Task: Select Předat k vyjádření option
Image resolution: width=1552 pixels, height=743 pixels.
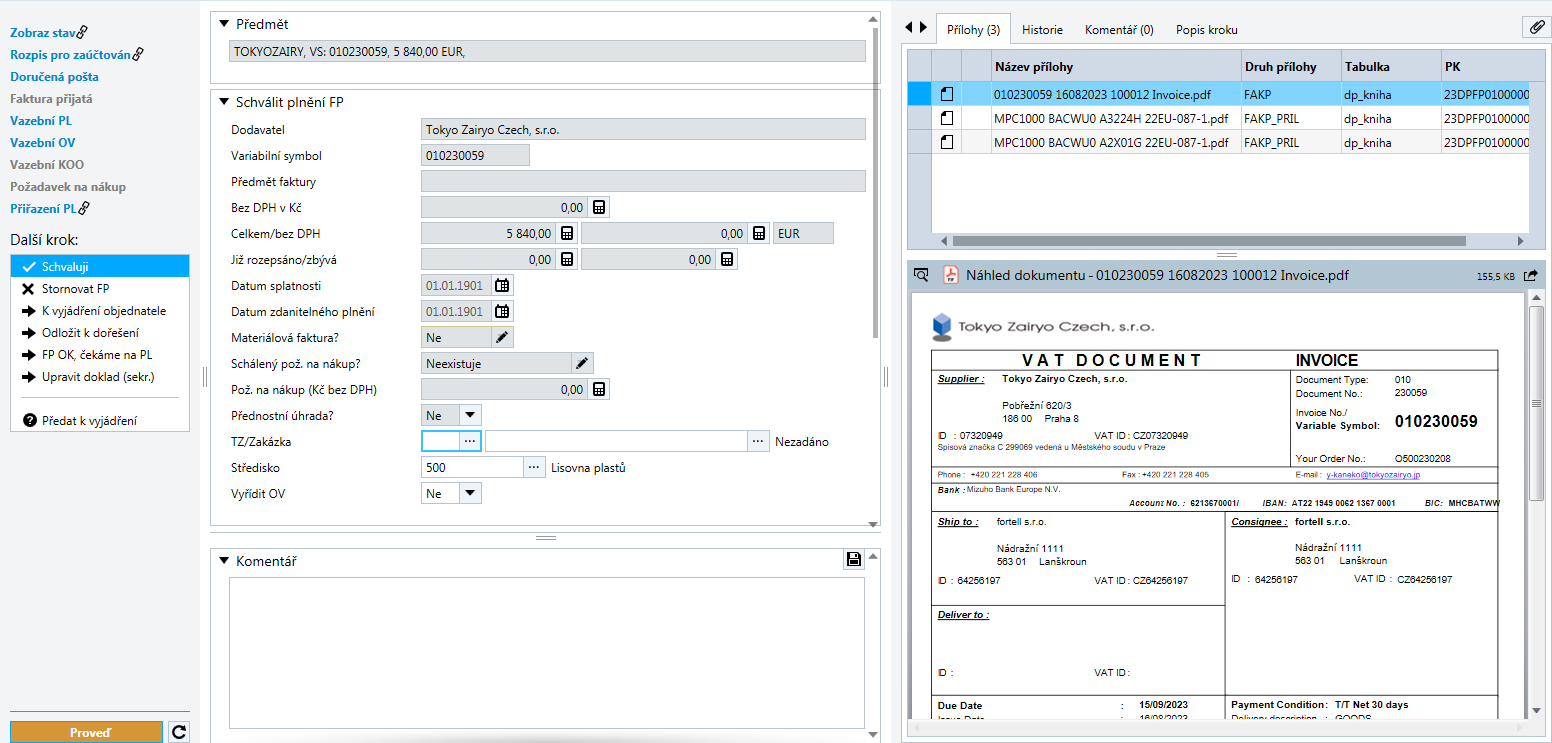Action: click(100, 421)
